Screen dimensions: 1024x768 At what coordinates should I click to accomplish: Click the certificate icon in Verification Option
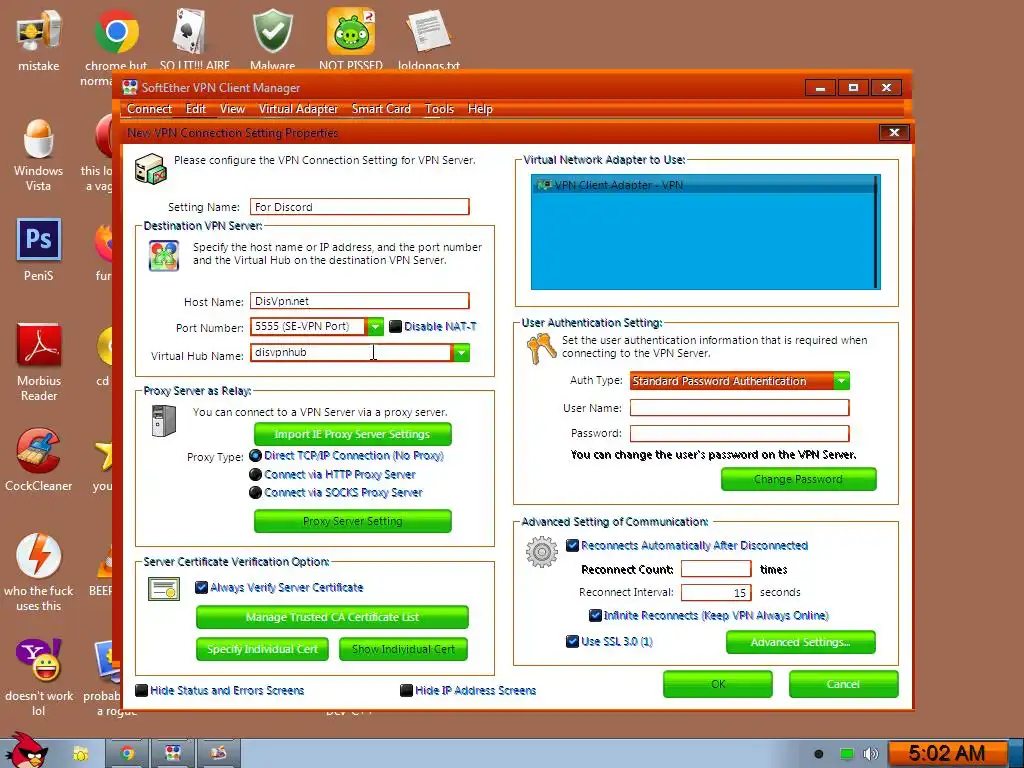164,589
